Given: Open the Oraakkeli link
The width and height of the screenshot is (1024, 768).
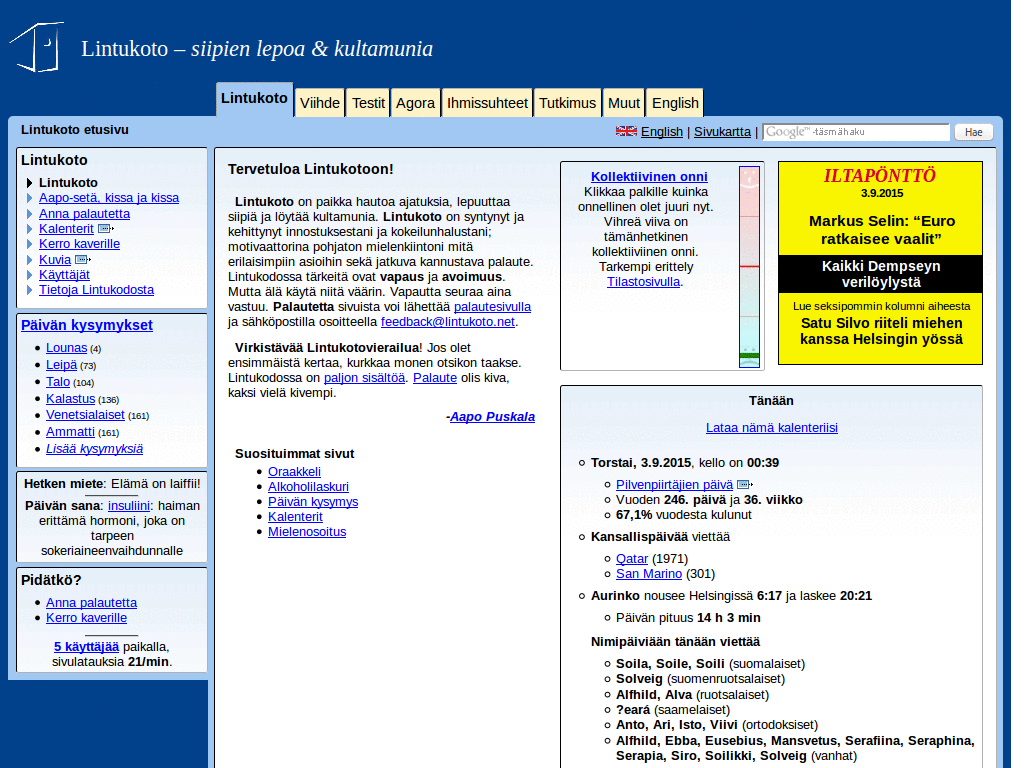Looking at the screenshot, I should (x=294, y=472).
